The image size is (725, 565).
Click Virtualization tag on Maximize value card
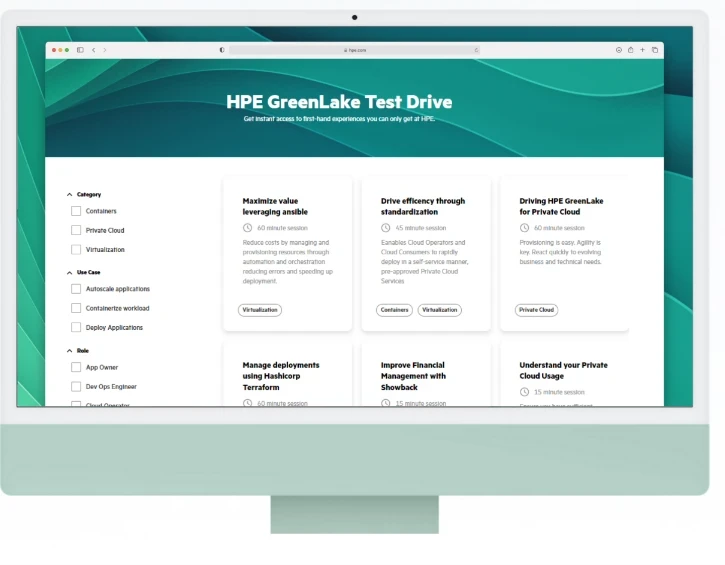(260, 310)
